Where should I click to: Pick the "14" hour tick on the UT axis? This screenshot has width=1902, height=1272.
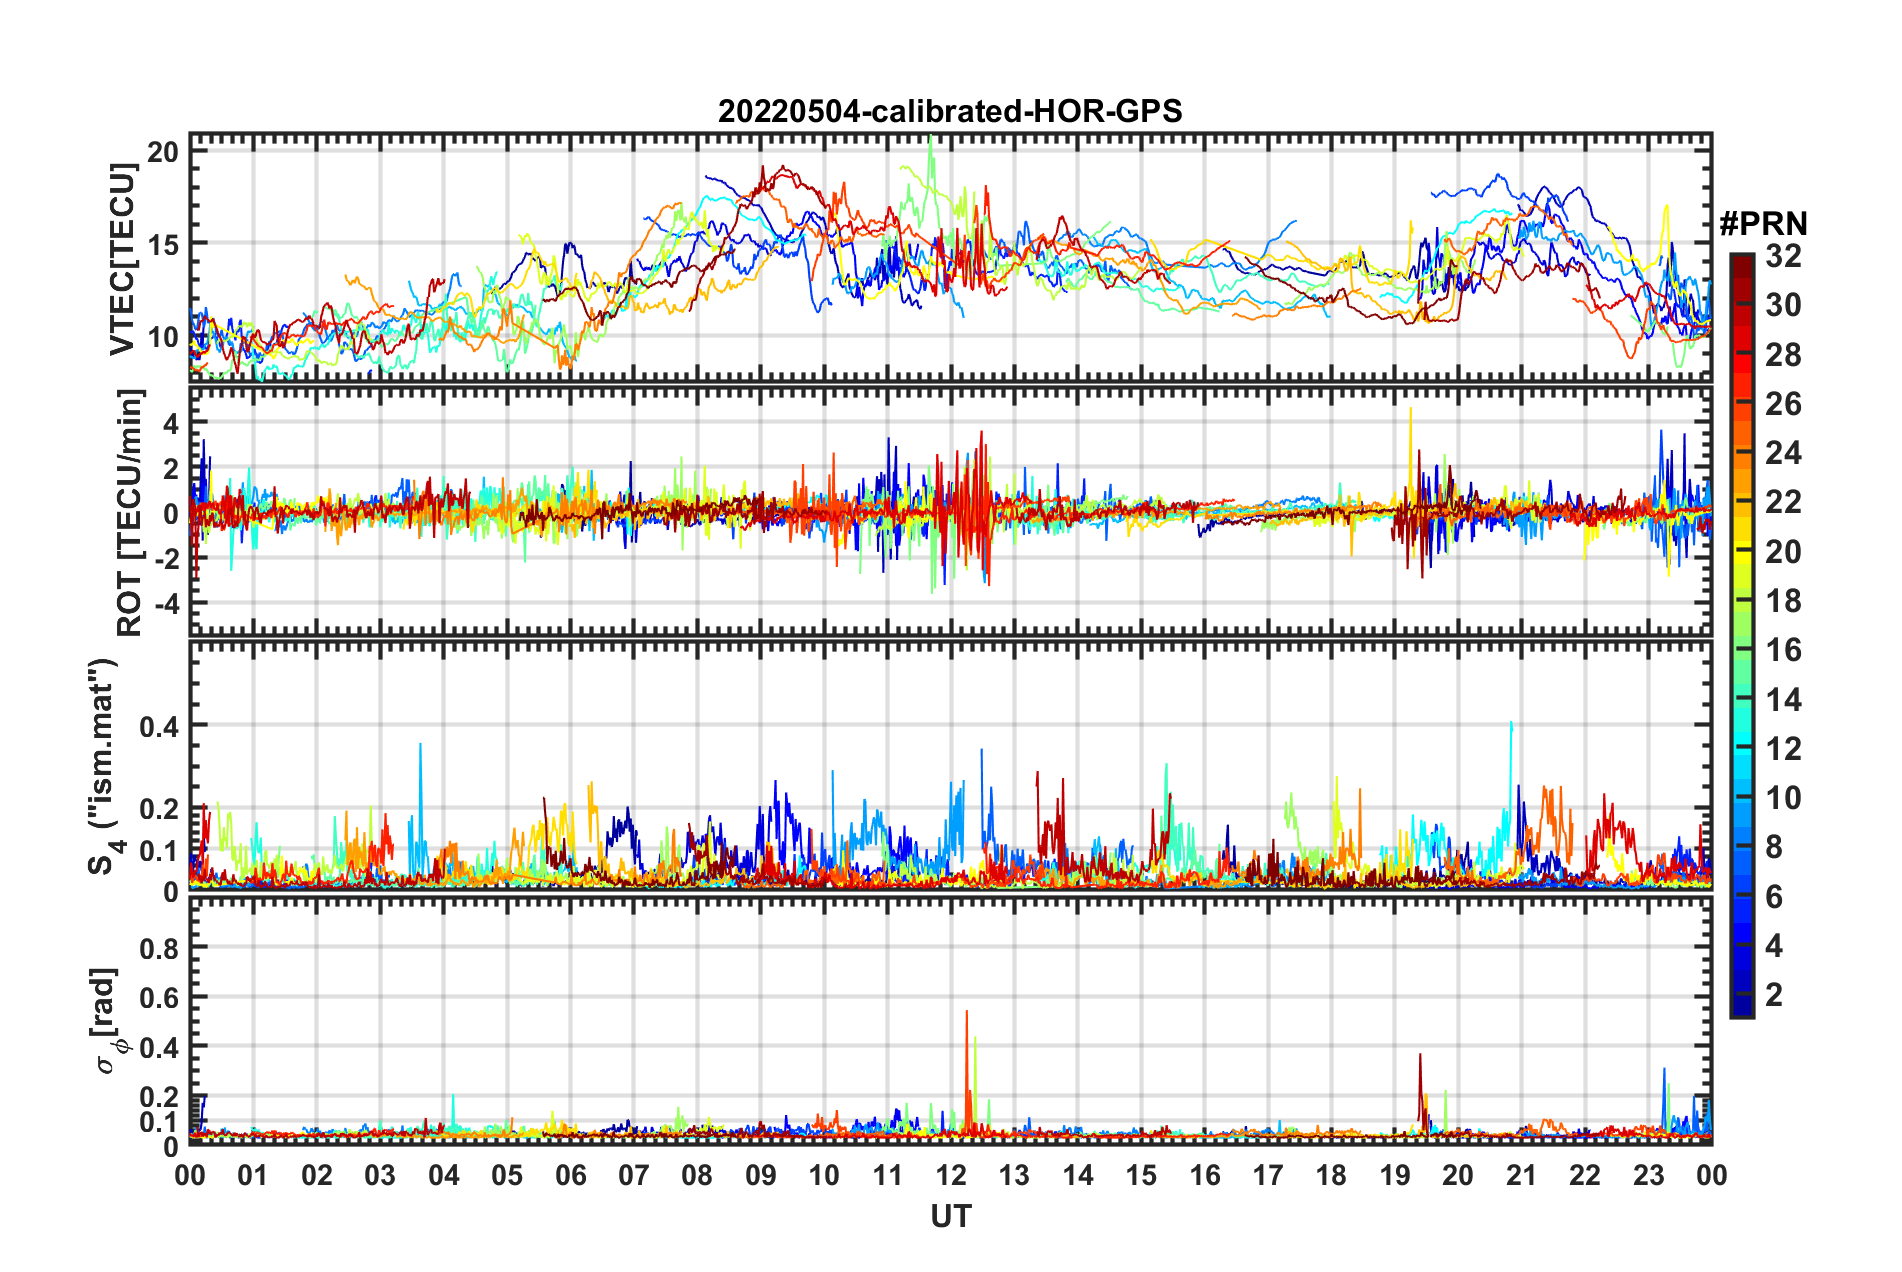1078,1175
